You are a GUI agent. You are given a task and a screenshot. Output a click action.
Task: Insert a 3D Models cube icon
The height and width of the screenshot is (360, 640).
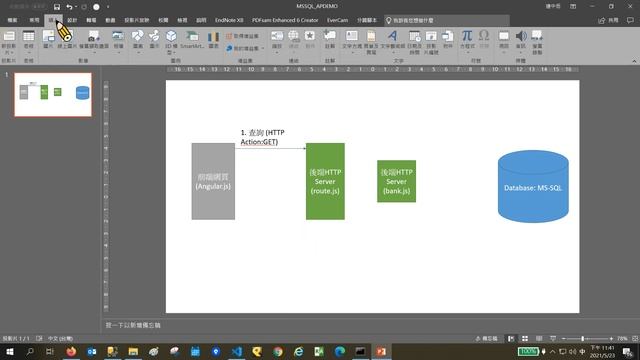pyautogui.click(x=171, y=37)
